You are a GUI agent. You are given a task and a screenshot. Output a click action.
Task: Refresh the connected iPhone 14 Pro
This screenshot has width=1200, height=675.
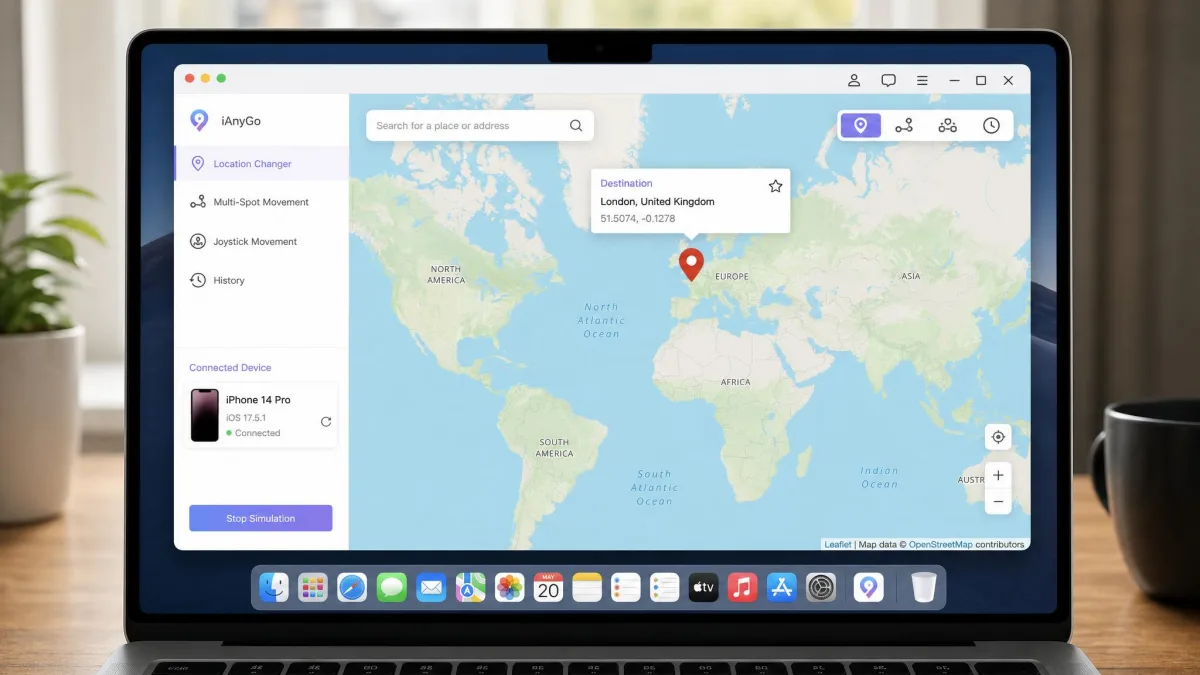click(326, 422)
